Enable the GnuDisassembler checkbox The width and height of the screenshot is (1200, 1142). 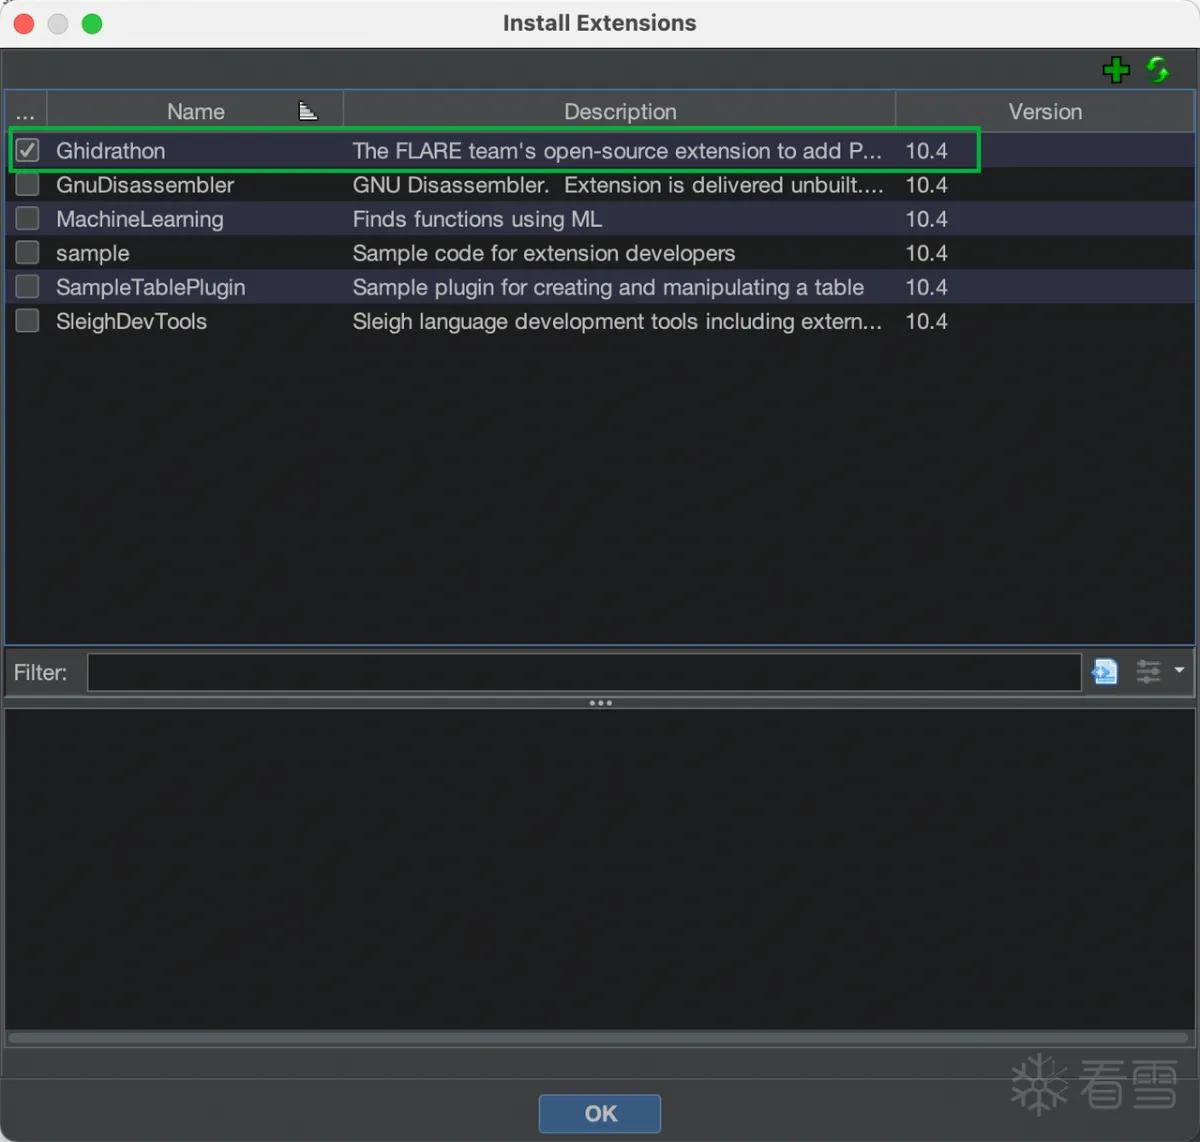click(27, 184)
